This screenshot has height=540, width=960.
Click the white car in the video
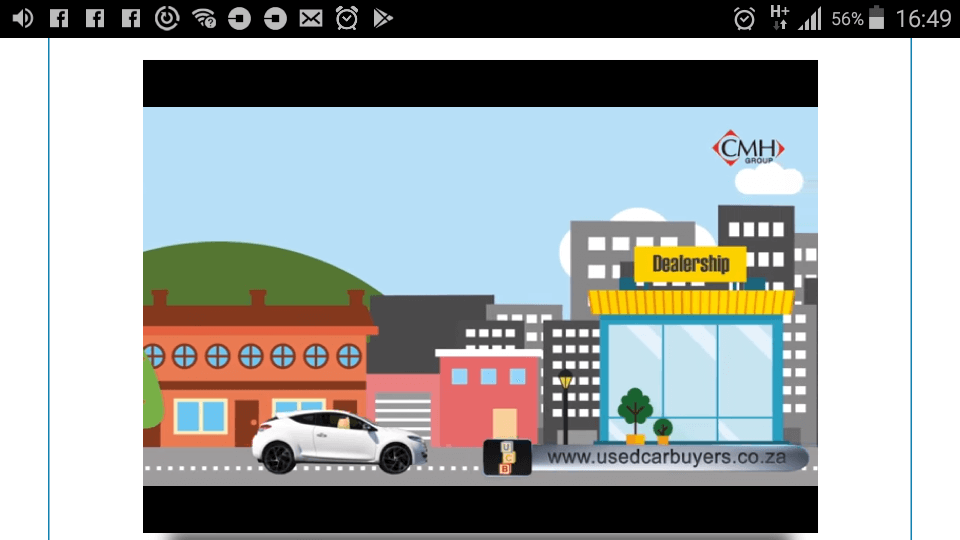[340, 442]
